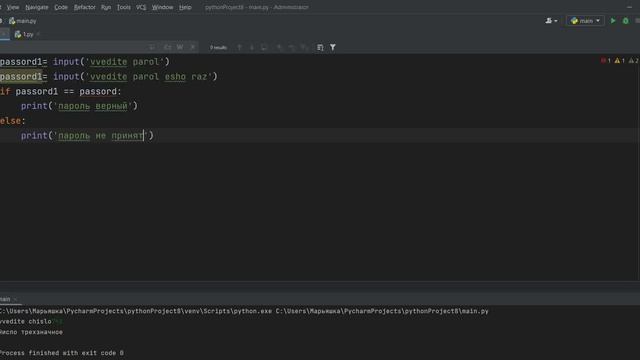Start debugging with the green bug icon
The height and width of the screenshot is (360, 640).
(625, 21)
